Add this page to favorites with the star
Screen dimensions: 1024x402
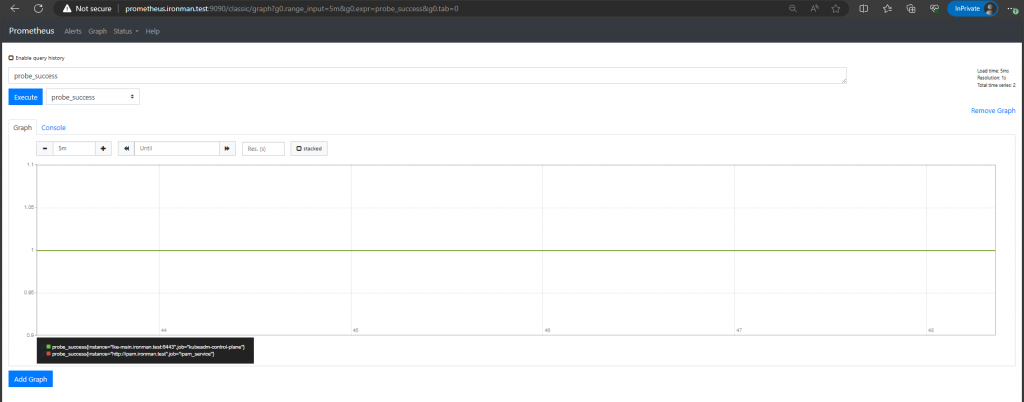click(836, 8)
